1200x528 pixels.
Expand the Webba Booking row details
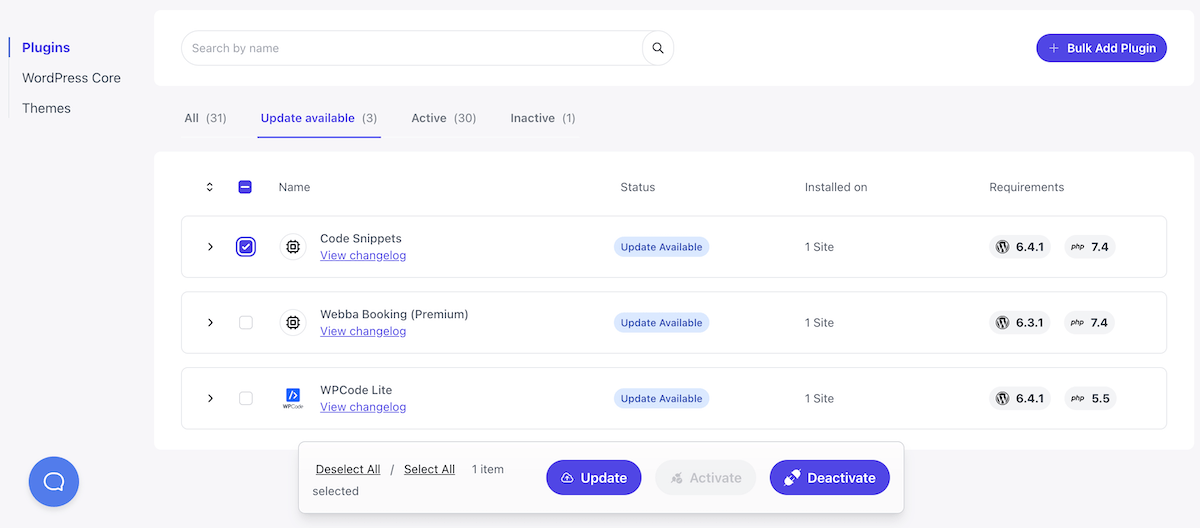coord(210,323)
